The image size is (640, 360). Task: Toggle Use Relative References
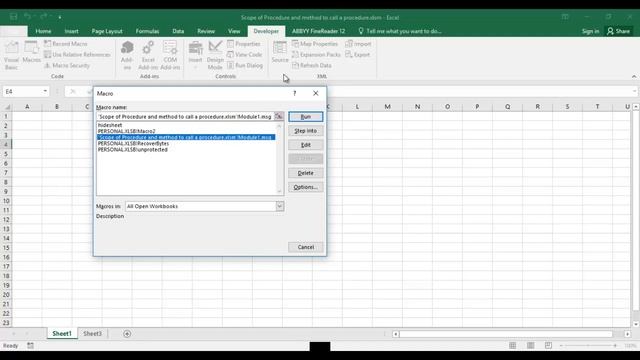[x=77, y=54]
